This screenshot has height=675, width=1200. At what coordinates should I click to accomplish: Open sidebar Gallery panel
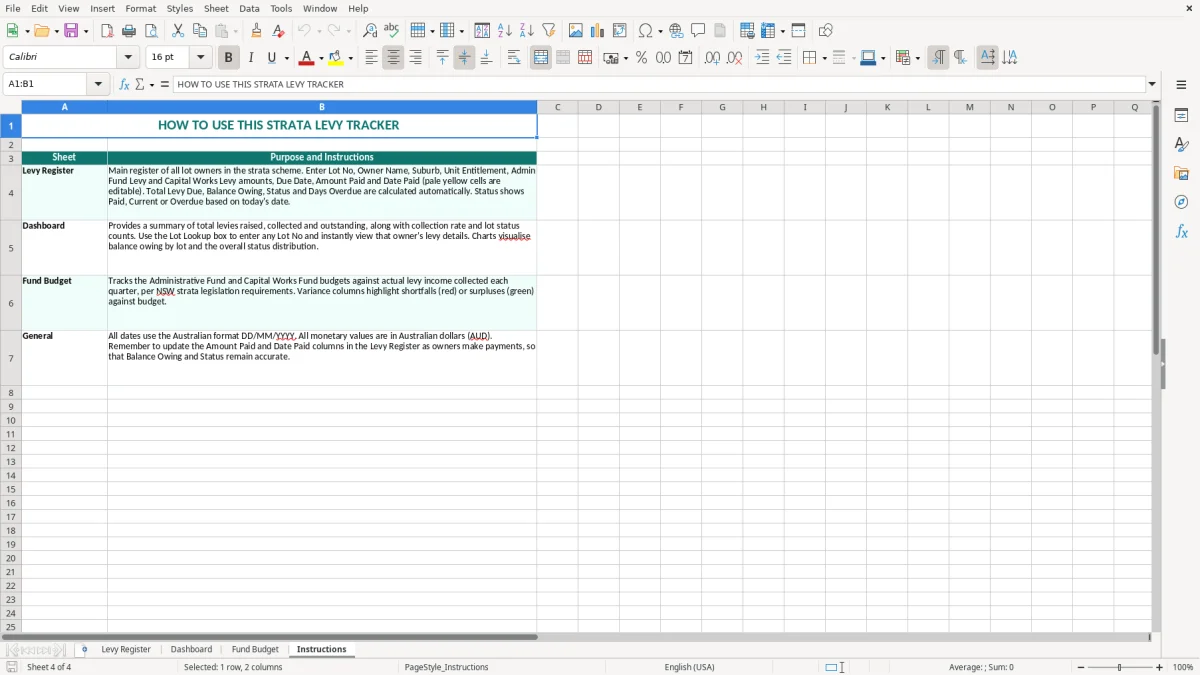pyautogui.click(x=1181, y=173)
